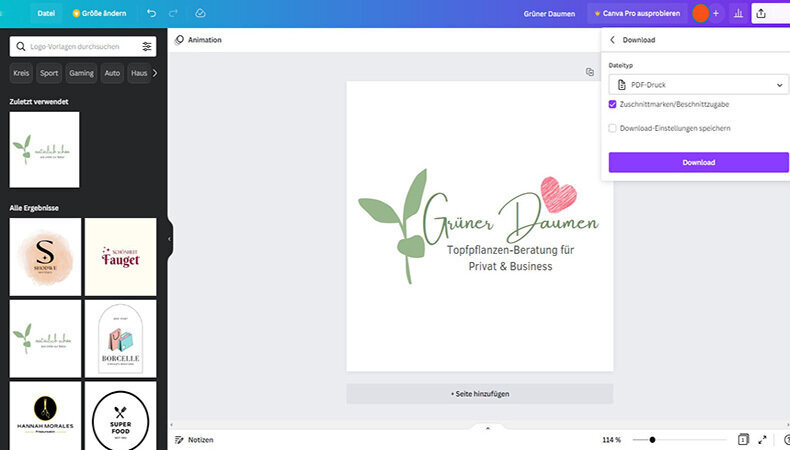Screen dimensions: 790x450
Task: Open the analytics bar chart icon
Action: click(738, 13)
